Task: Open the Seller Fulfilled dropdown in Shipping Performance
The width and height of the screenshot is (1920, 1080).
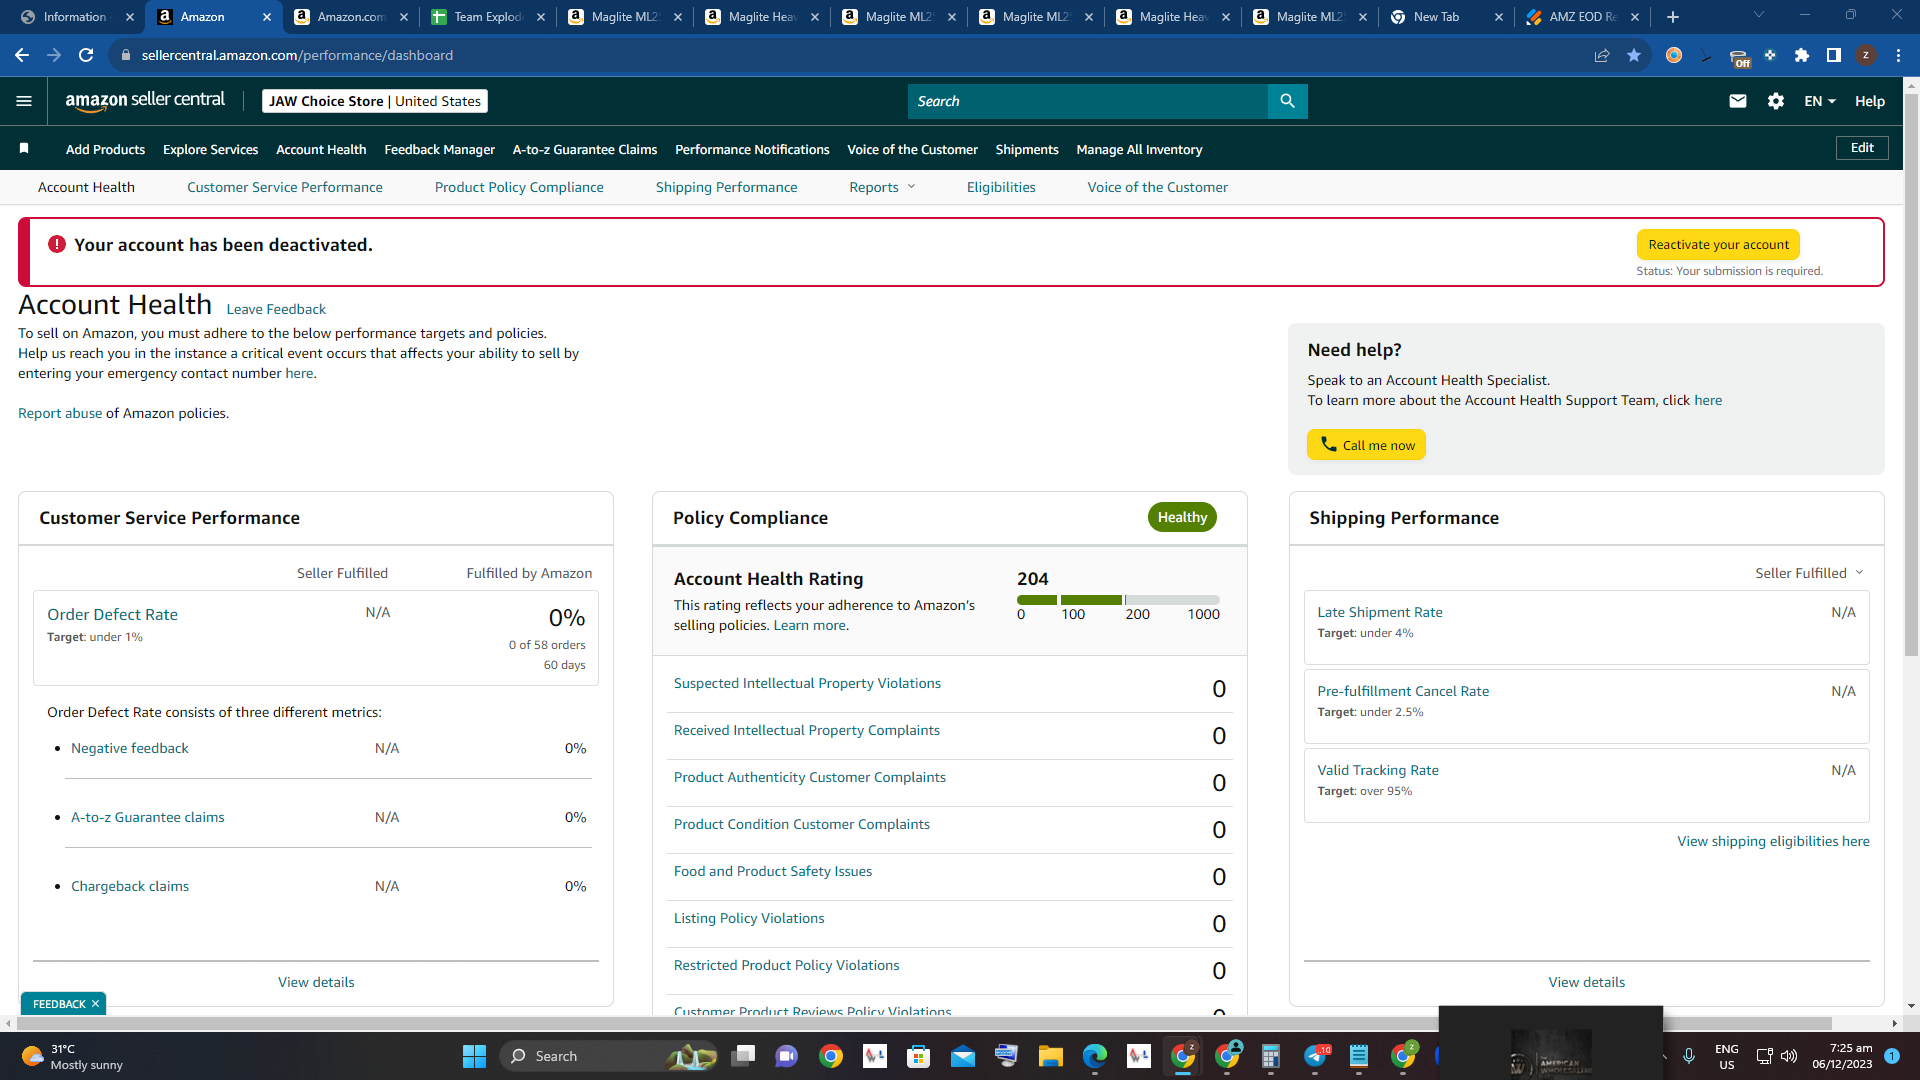Action: [x=1809, y=573]
